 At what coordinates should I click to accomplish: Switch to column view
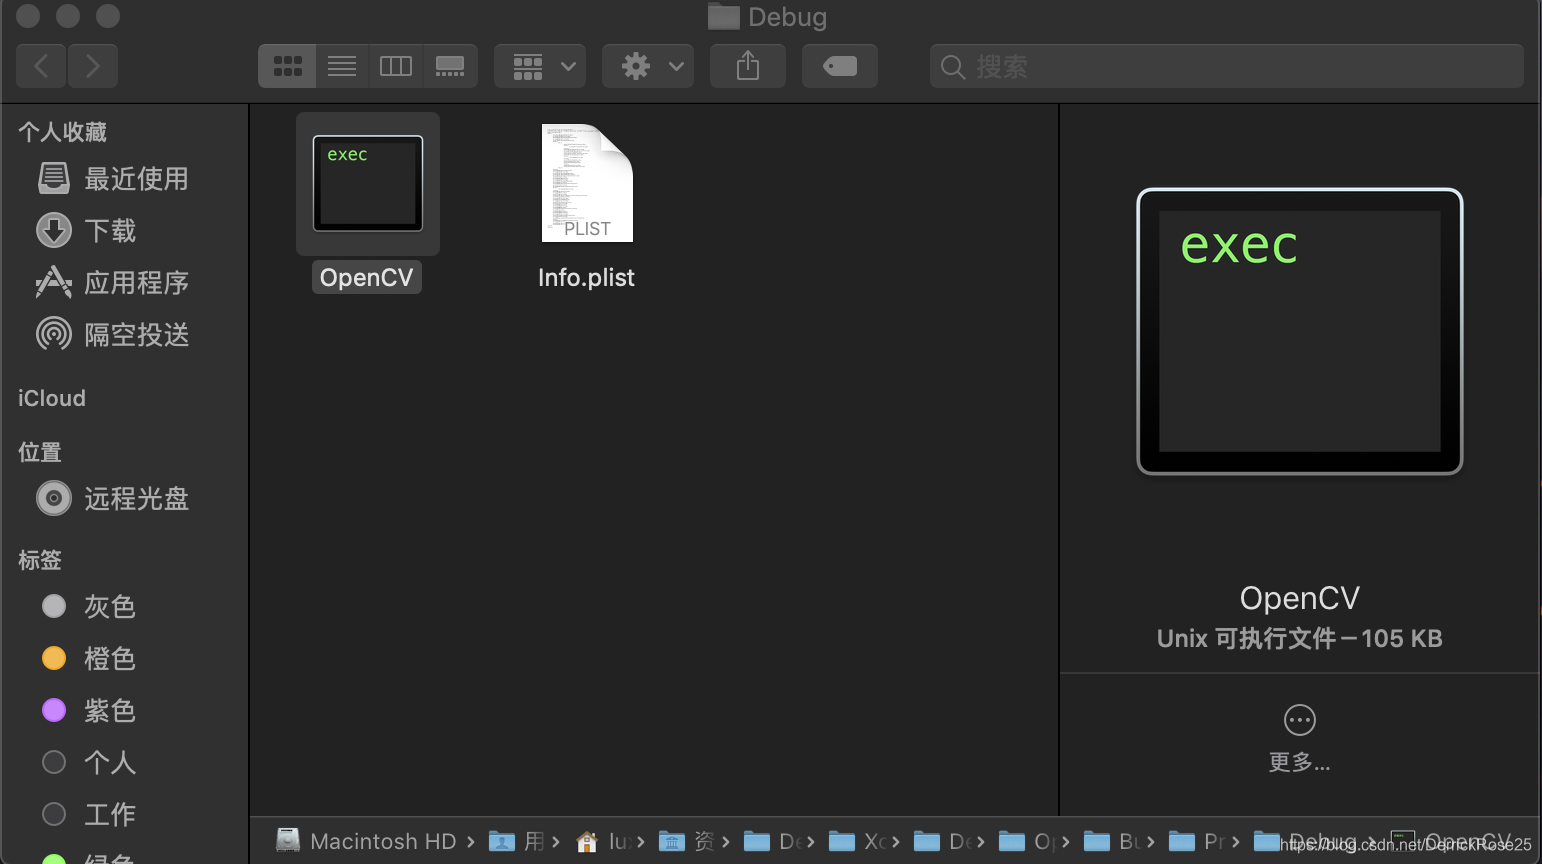396,66
